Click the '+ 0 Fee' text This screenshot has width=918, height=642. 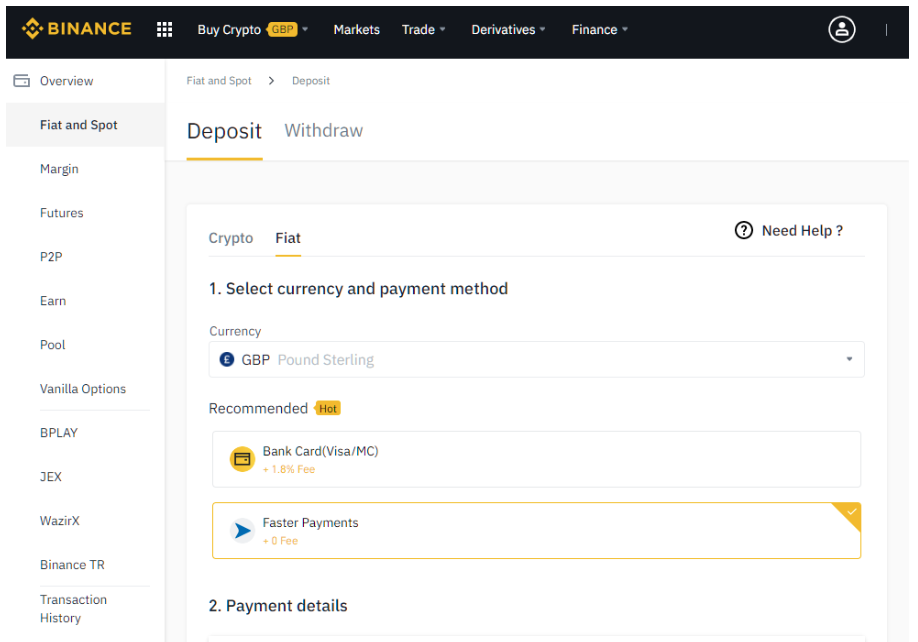280,541
